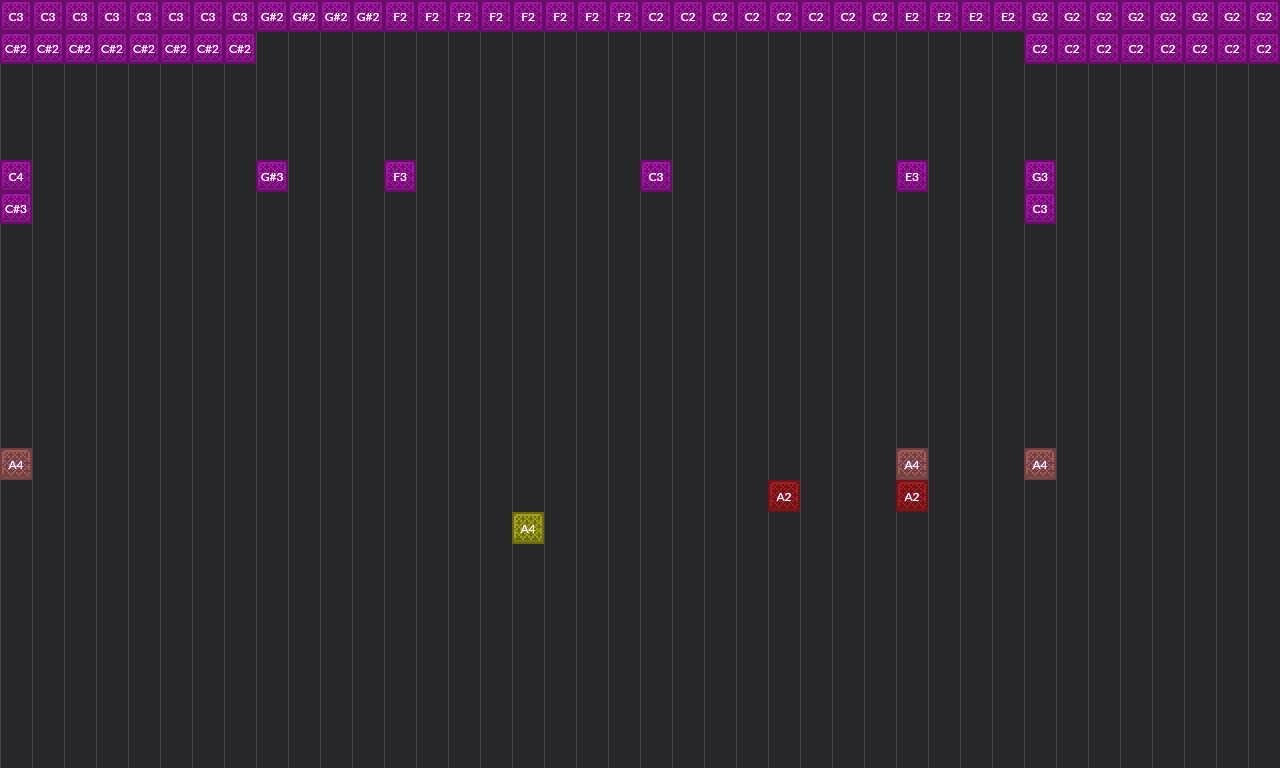Select the G3 note block

1040,177
